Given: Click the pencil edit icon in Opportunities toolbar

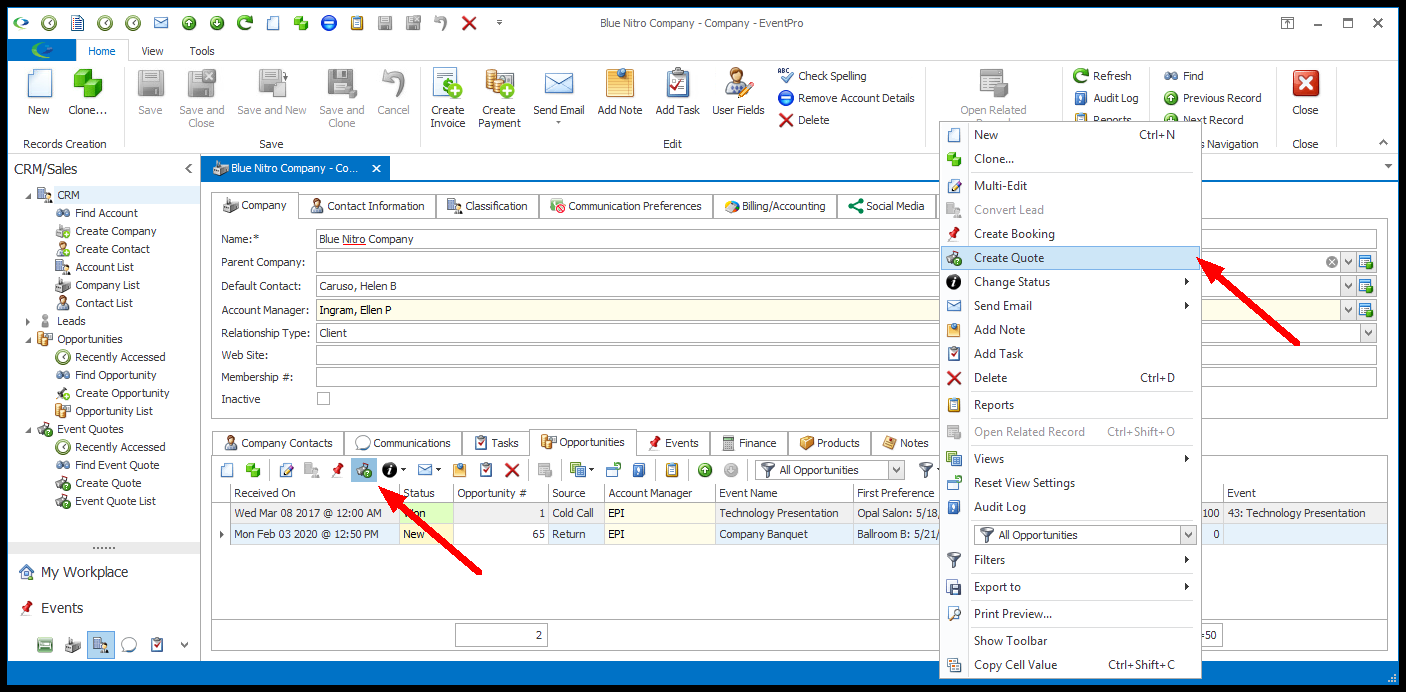Looking at the screenshot, I should pyautogui.click(x=286, y=470).
